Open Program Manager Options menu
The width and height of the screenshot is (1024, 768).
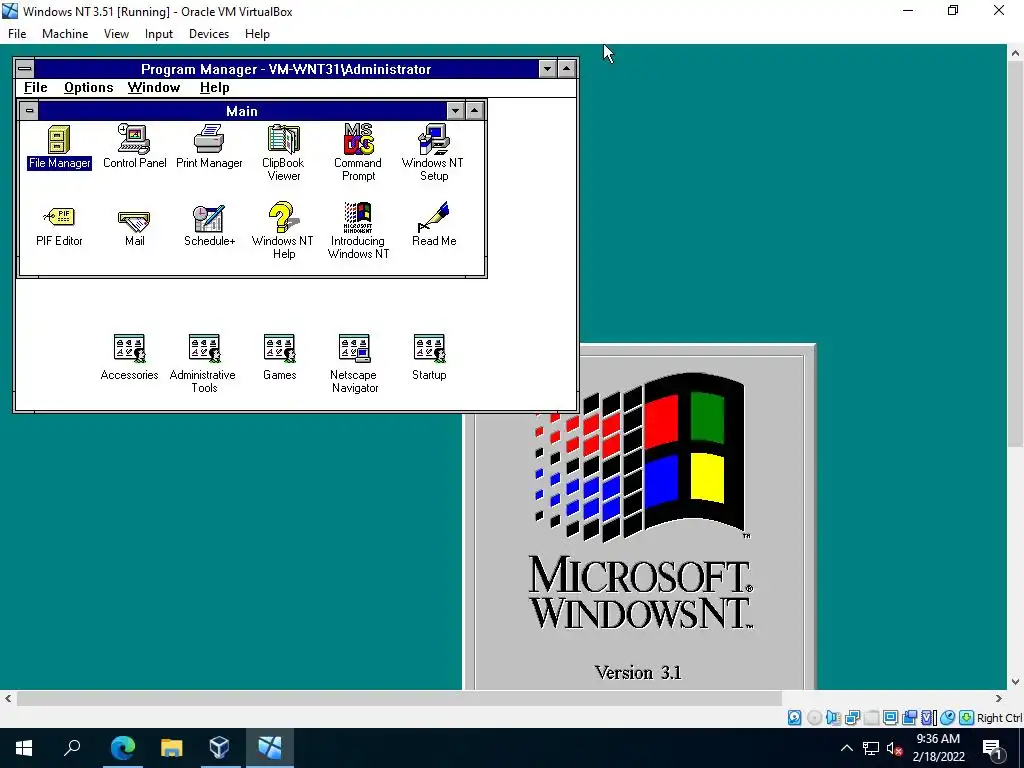point(88,88)
